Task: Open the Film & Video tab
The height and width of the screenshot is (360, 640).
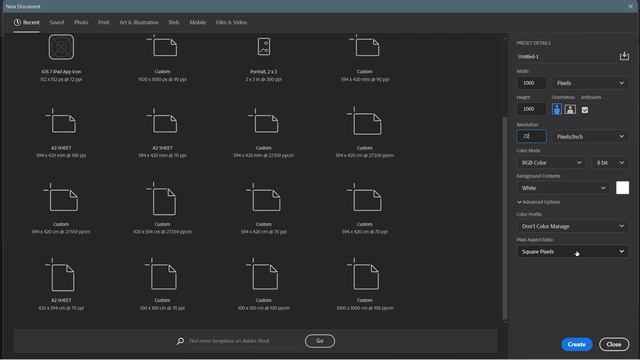Action: pos(231,22)
